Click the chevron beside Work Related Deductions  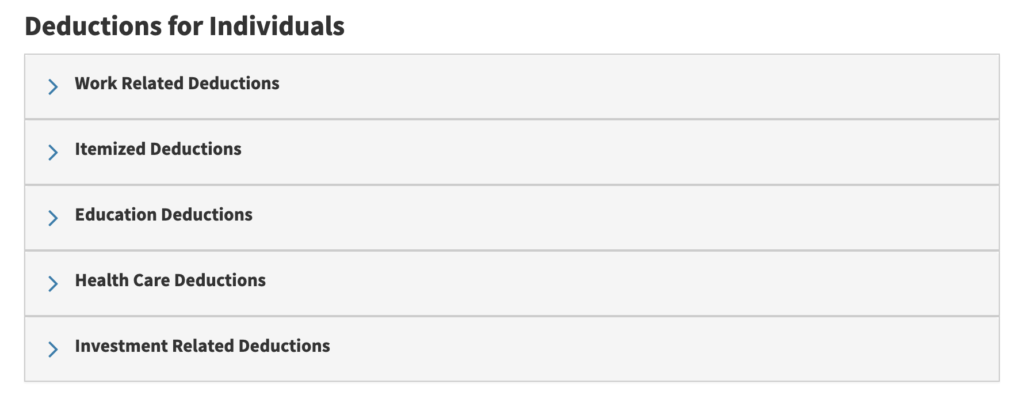click(53, 87)
